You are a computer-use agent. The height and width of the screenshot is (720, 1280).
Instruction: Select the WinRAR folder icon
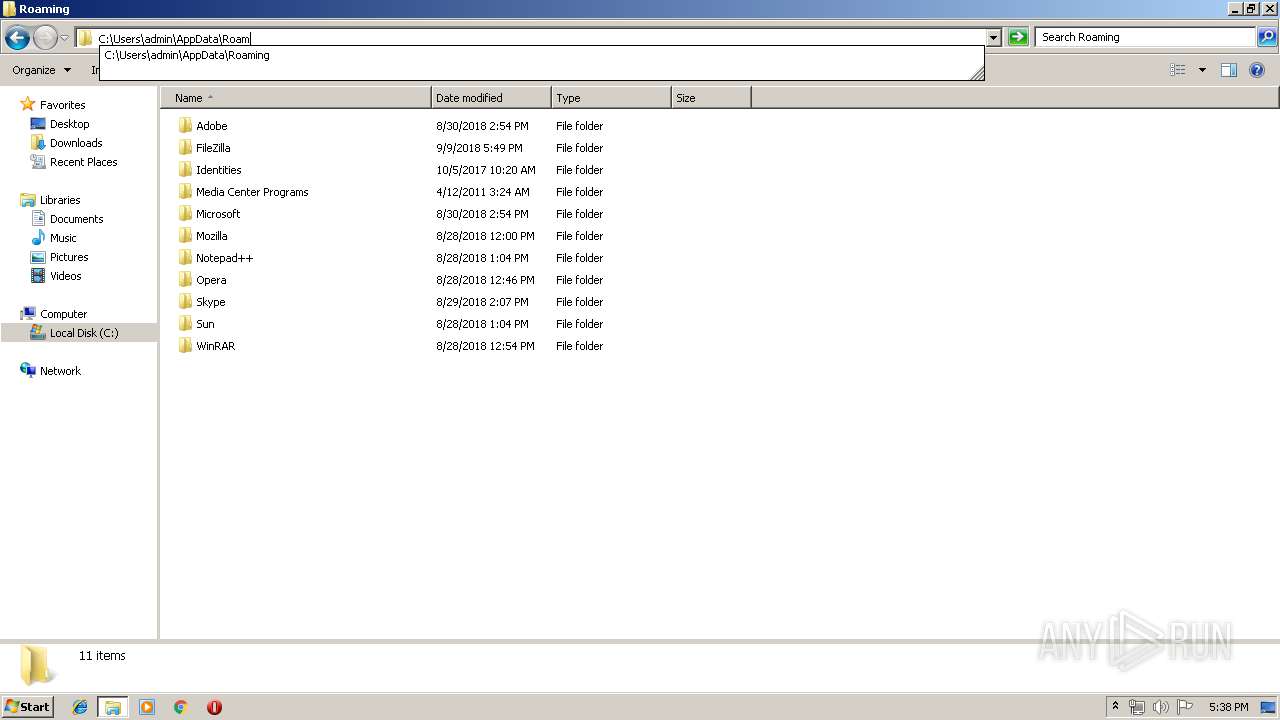point(185,346)
